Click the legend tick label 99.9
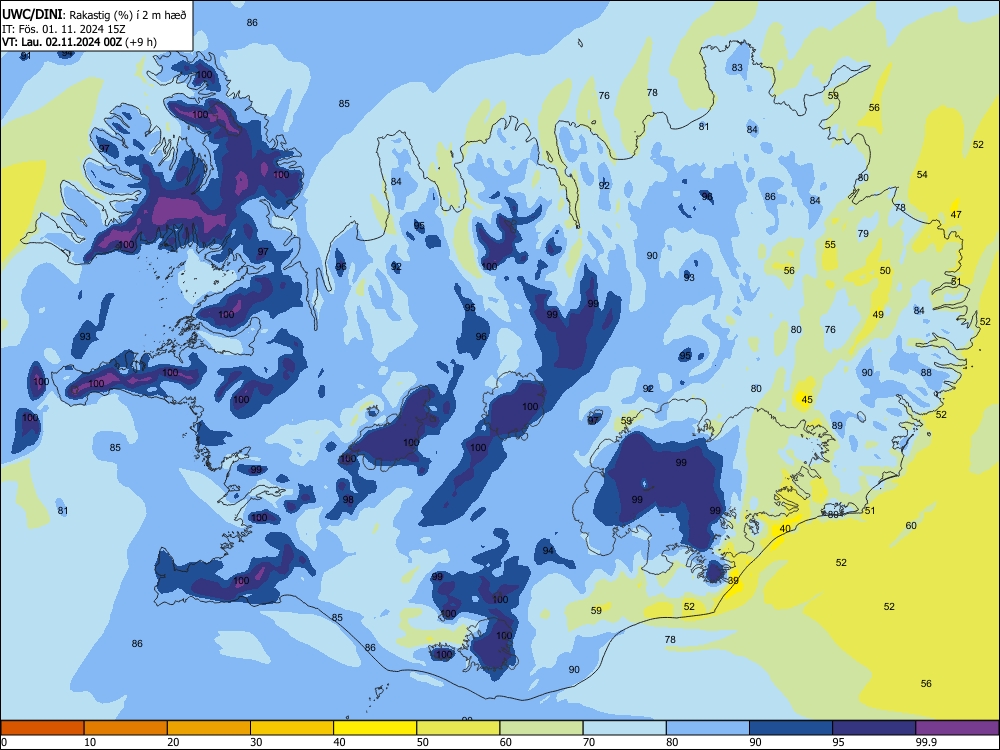The height and width of the screenshot is (750, 1000). 925,742
